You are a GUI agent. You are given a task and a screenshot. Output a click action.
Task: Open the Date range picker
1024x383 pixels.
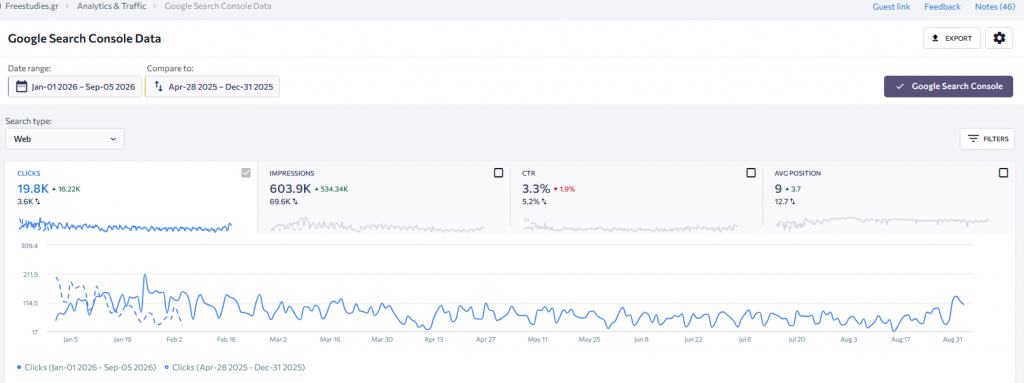pos(74,86)
